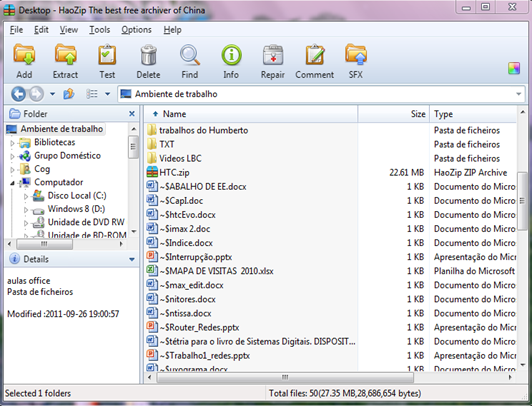Select the ~$CapI.doc file

point(181,200)
